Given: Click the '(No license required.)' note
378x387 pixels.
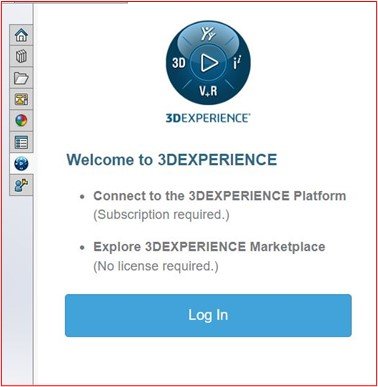Looking at the screenshot, I should coord(156,266).
